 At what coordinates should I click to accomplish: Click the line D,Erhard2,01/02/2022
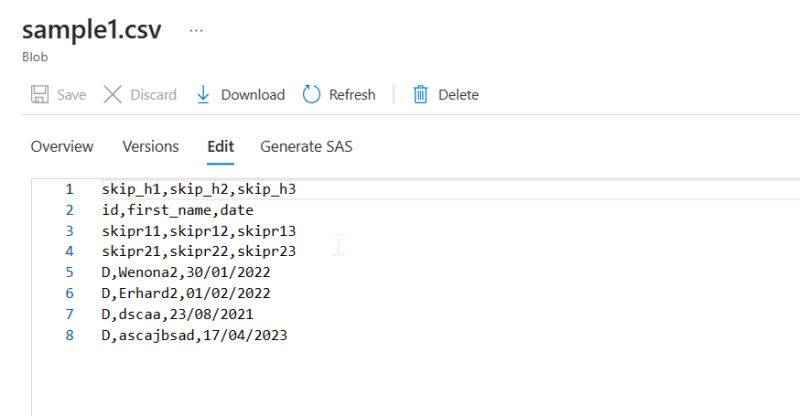186,293
